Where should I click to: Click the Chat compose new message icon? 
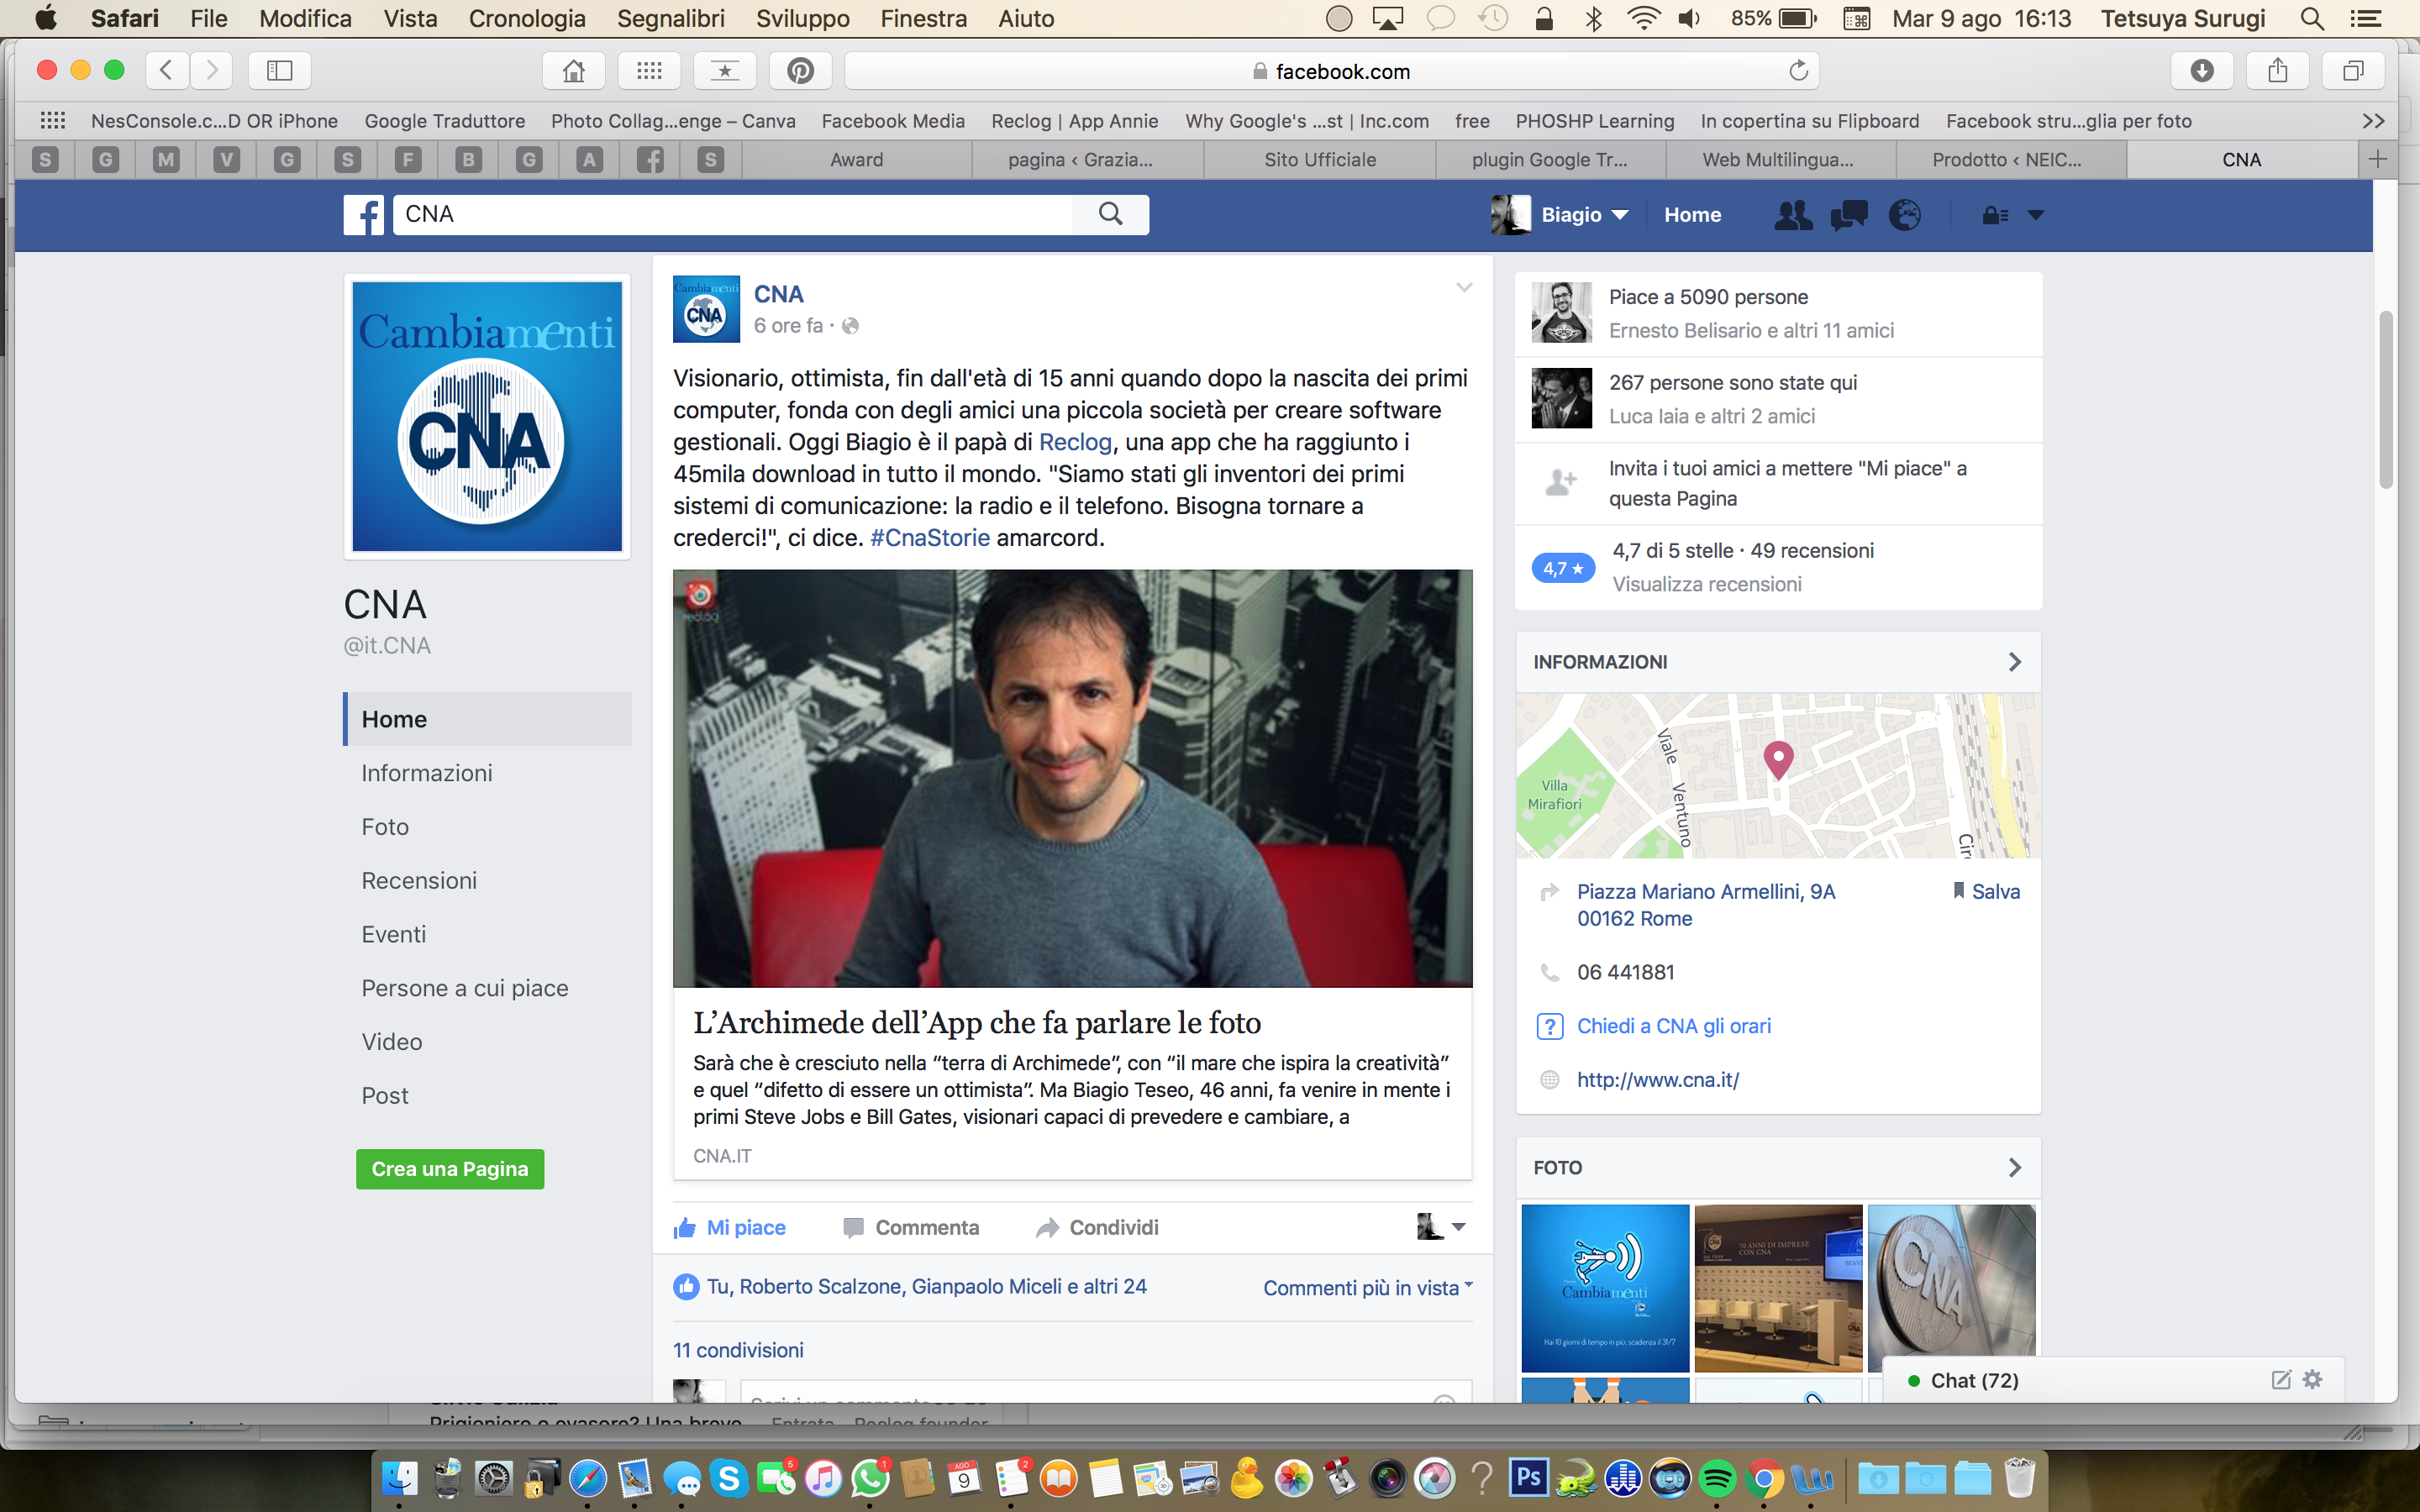pos(2281,1380)
